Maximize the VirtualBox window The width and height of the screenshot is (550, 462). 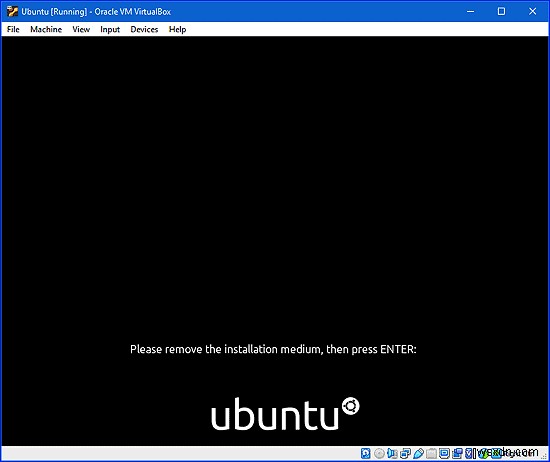point(502,11)
